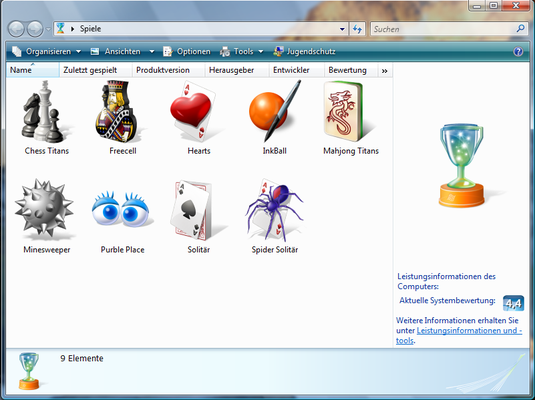
Task: Click the large trophy image in preview pane
Action: pyautogui.click(x=461, y=165)
